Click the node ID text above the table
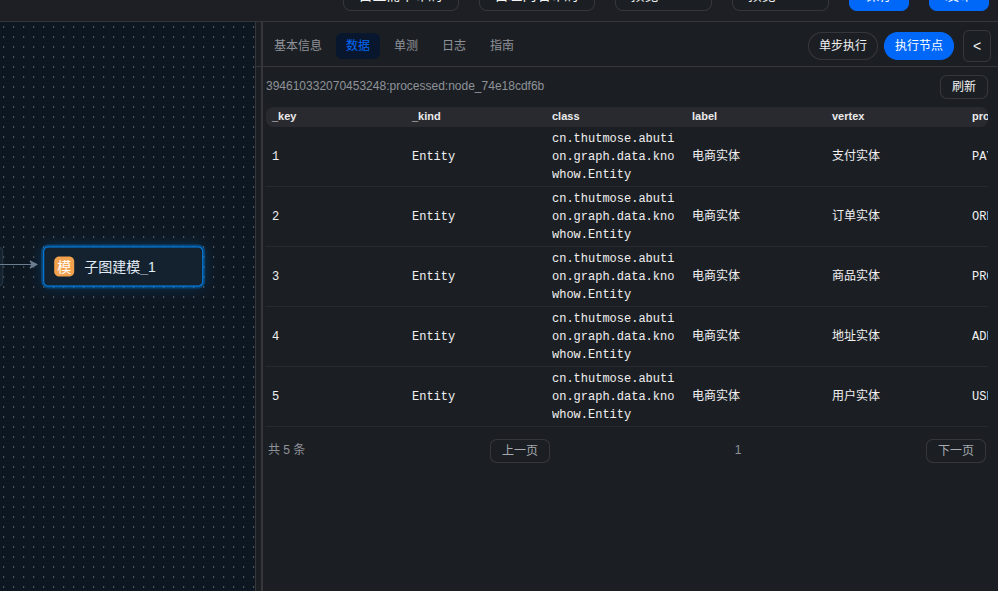998x591 pixels. click(x=405, y=87)
